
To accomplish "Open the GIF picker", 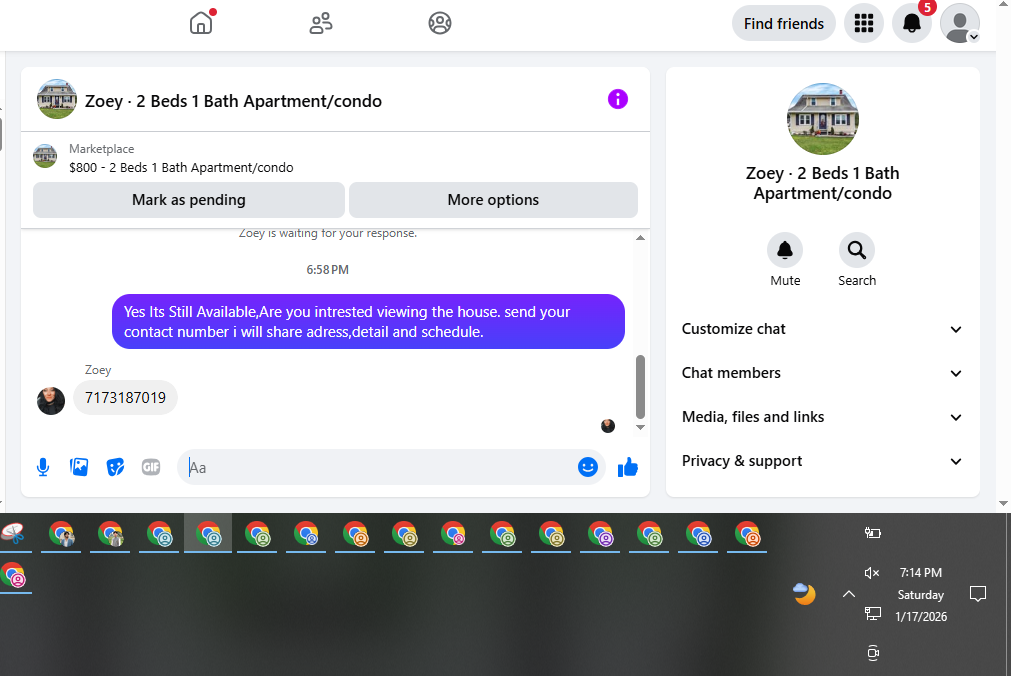I will point(151,467).
